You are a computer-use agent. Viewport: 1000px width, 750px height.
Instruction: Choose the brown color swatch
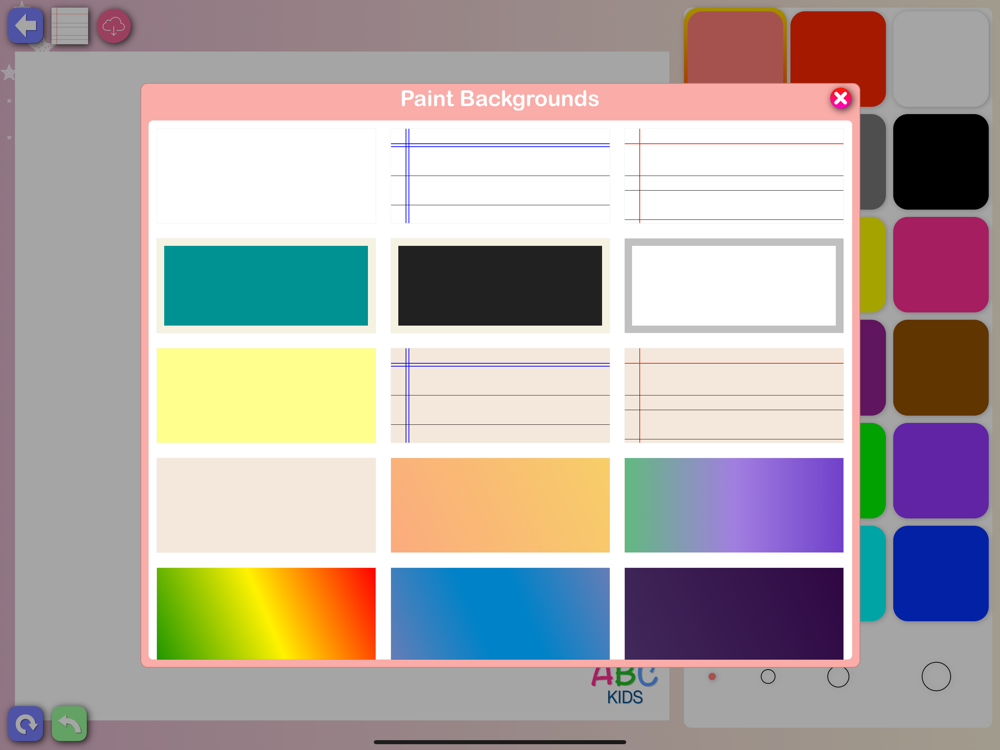coord(941,367)
